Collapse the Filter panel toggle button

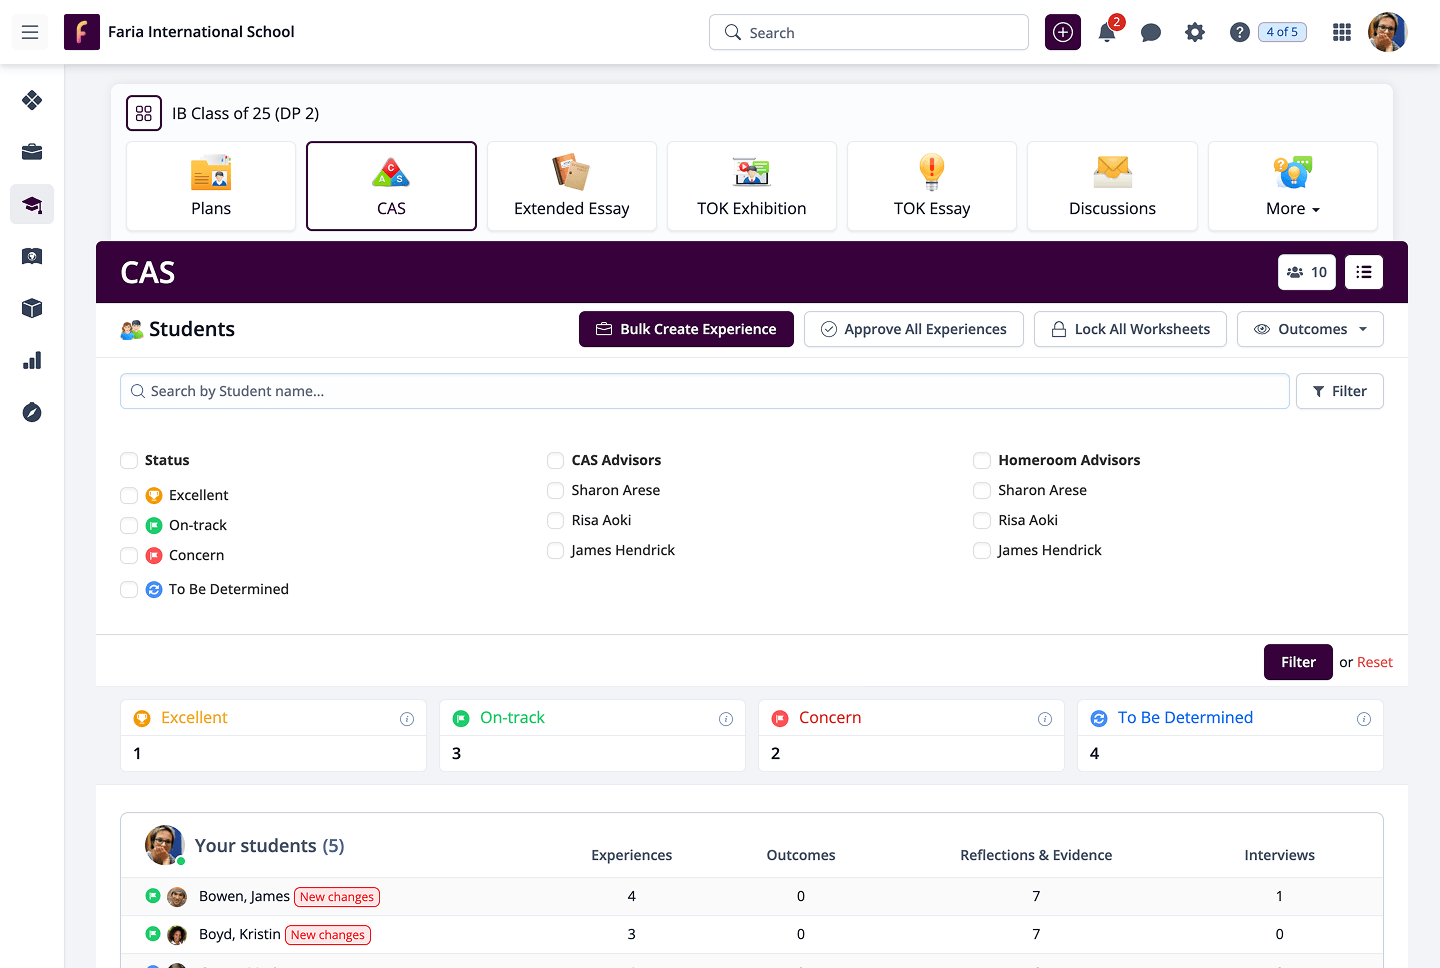(1339, 391)
